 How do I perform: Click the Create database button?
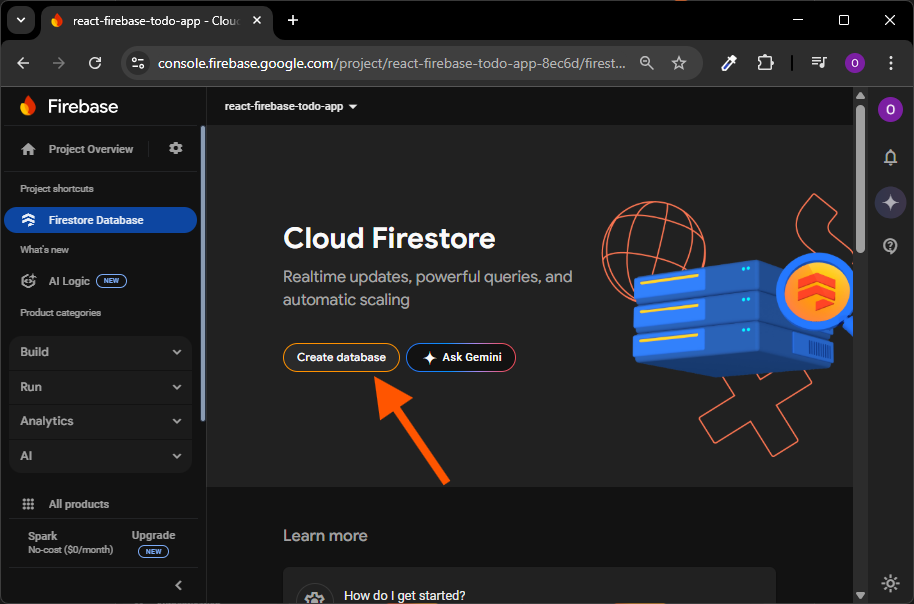(341, 357)
